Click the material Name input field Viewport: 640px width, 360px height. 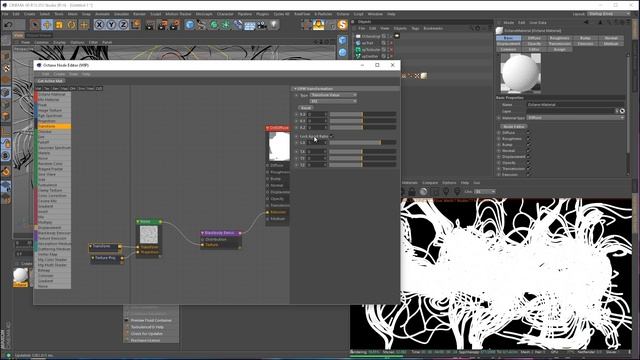point(575,104)
